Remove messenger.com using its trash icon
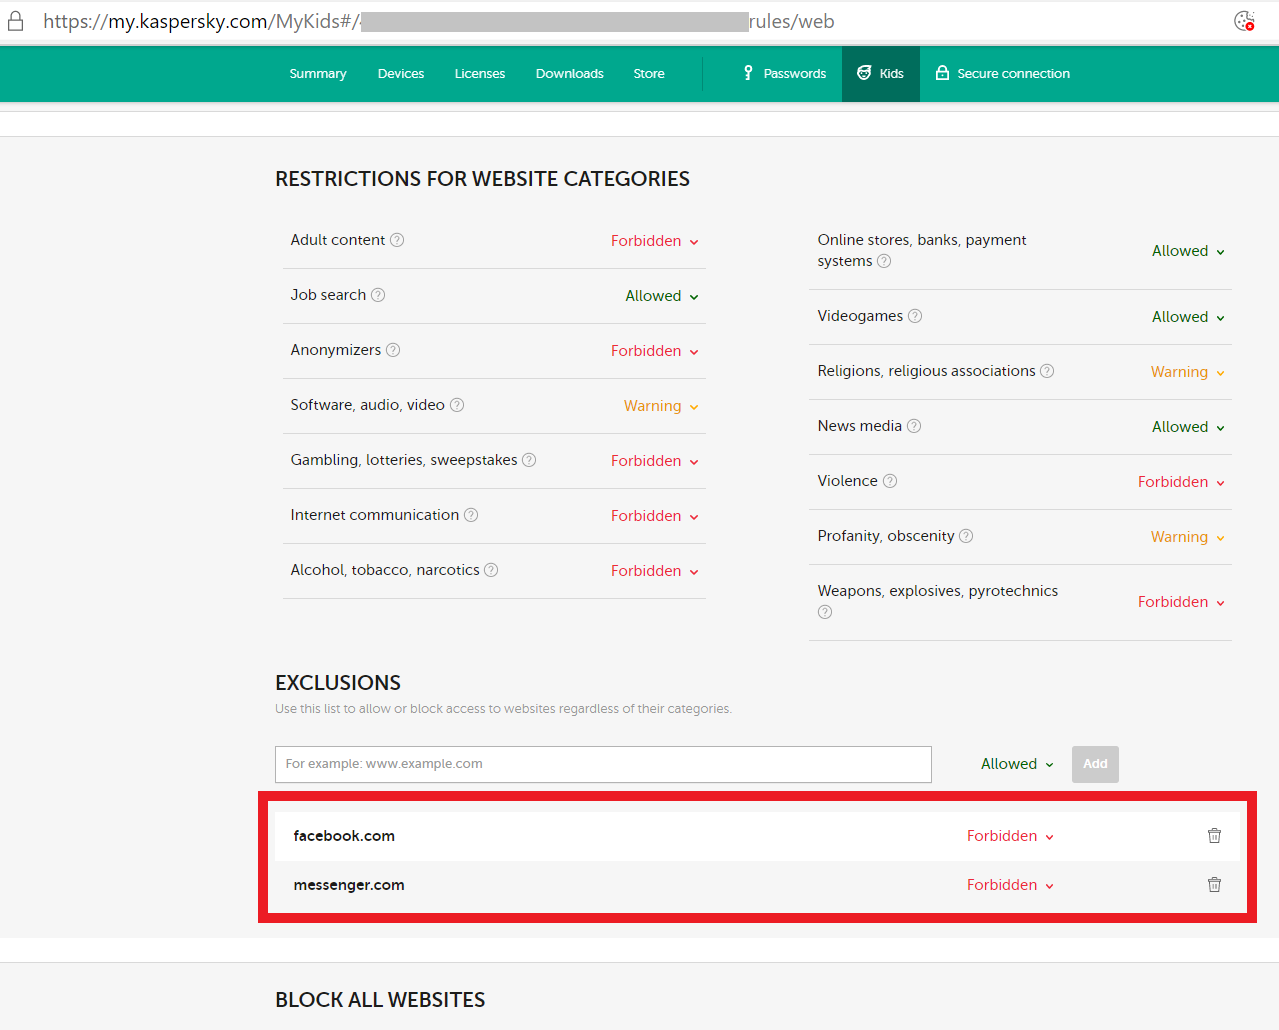The width and height of the screenshot is (1279, 1030). [x=1214, y=885]
